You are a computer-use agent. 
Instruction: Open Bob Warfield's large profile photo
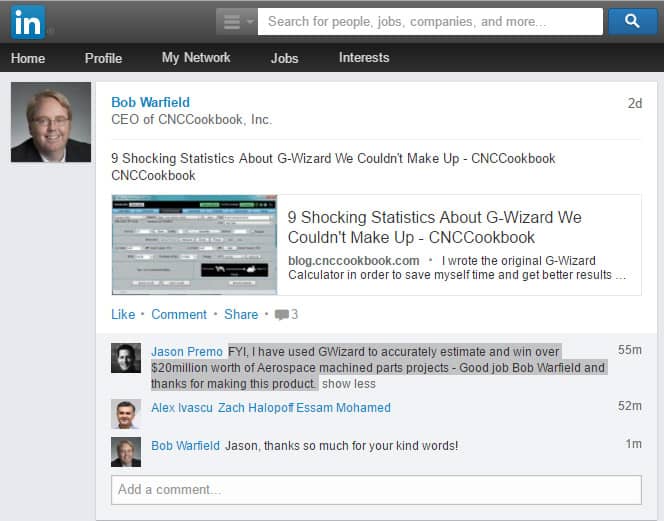[x=50, y=122]
